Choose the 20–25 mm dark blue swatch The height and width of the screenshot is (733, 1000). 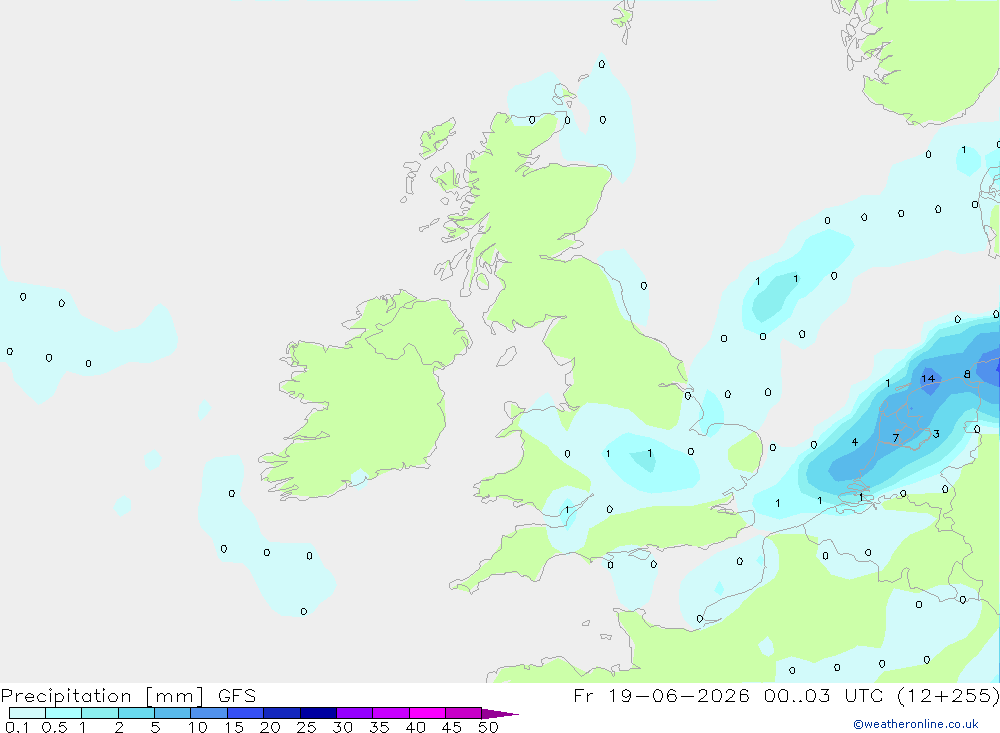tap(282, 713)
